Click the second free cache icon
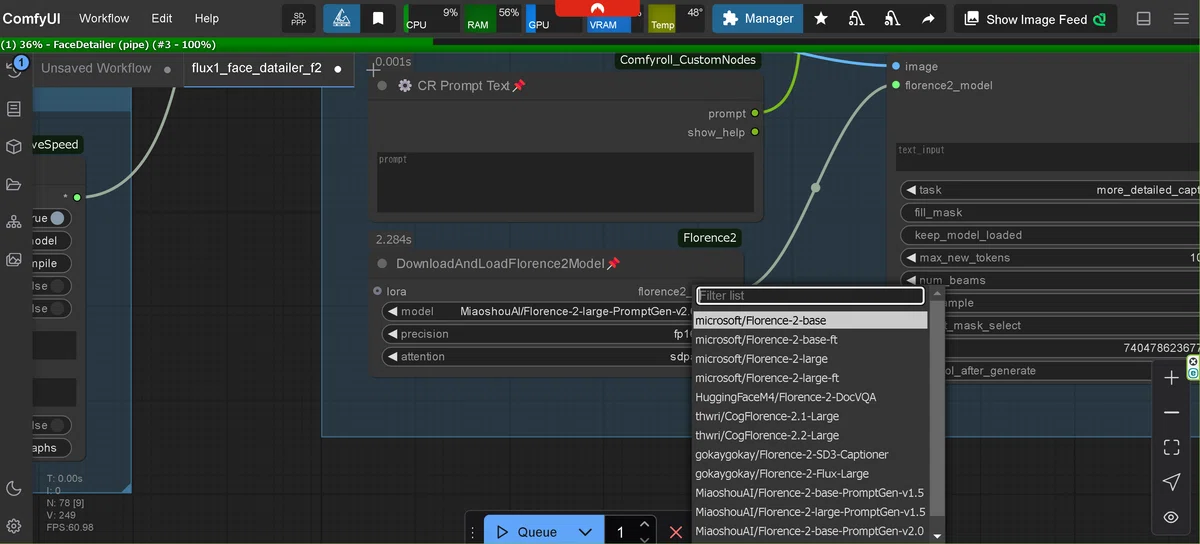The height and width of the screenshot is (544, 1200). coord(893,18)
